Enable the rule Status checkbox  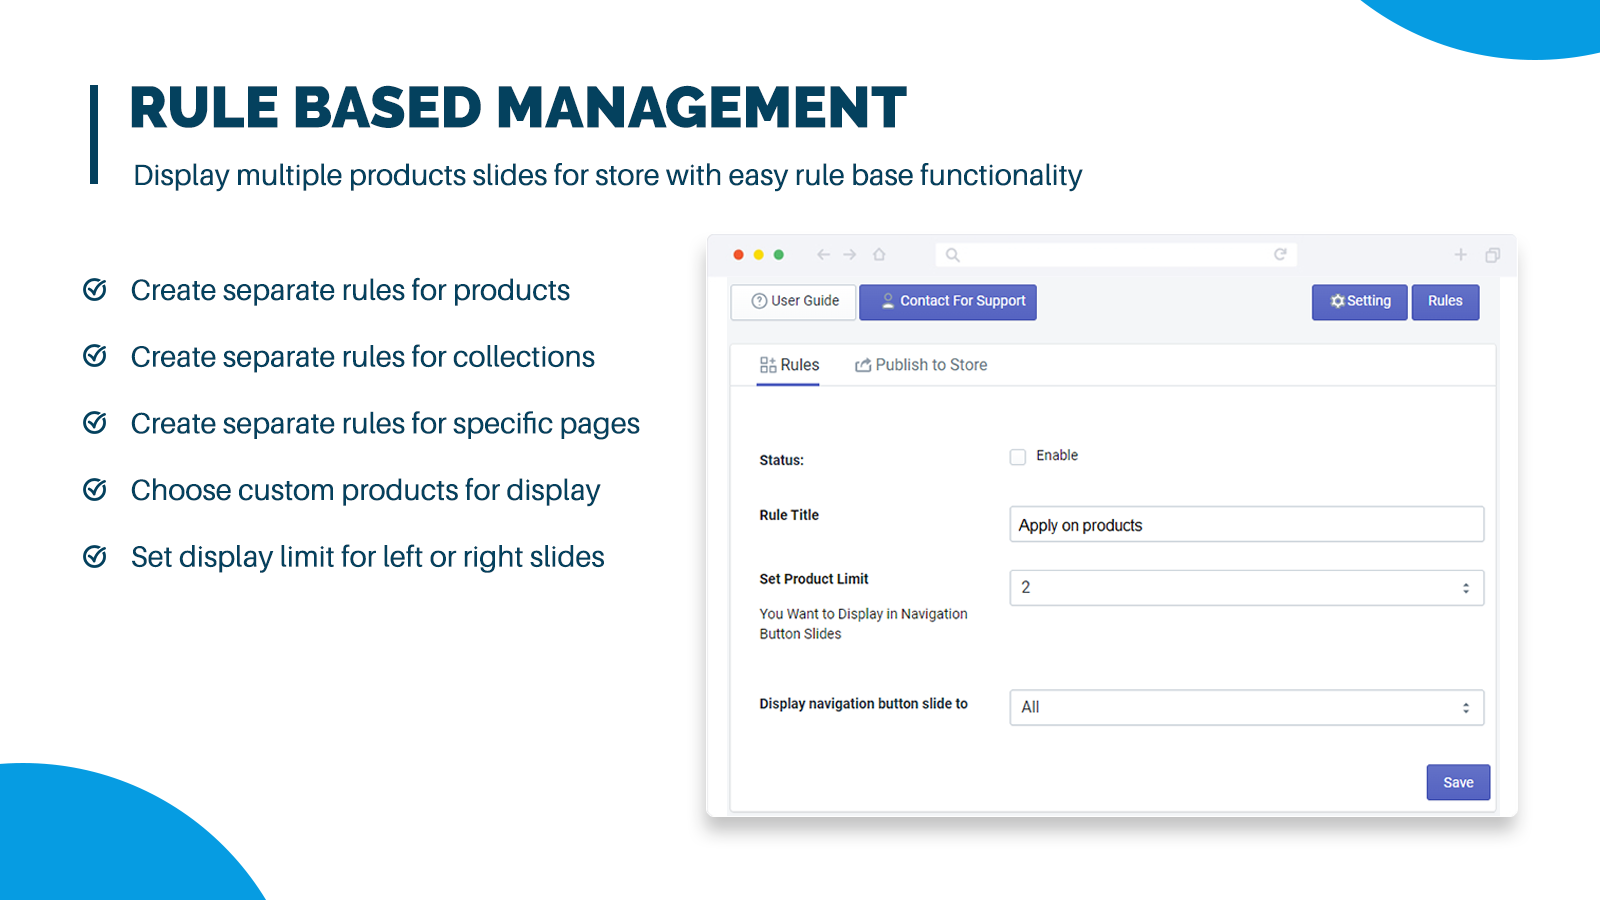[1017, 456]
